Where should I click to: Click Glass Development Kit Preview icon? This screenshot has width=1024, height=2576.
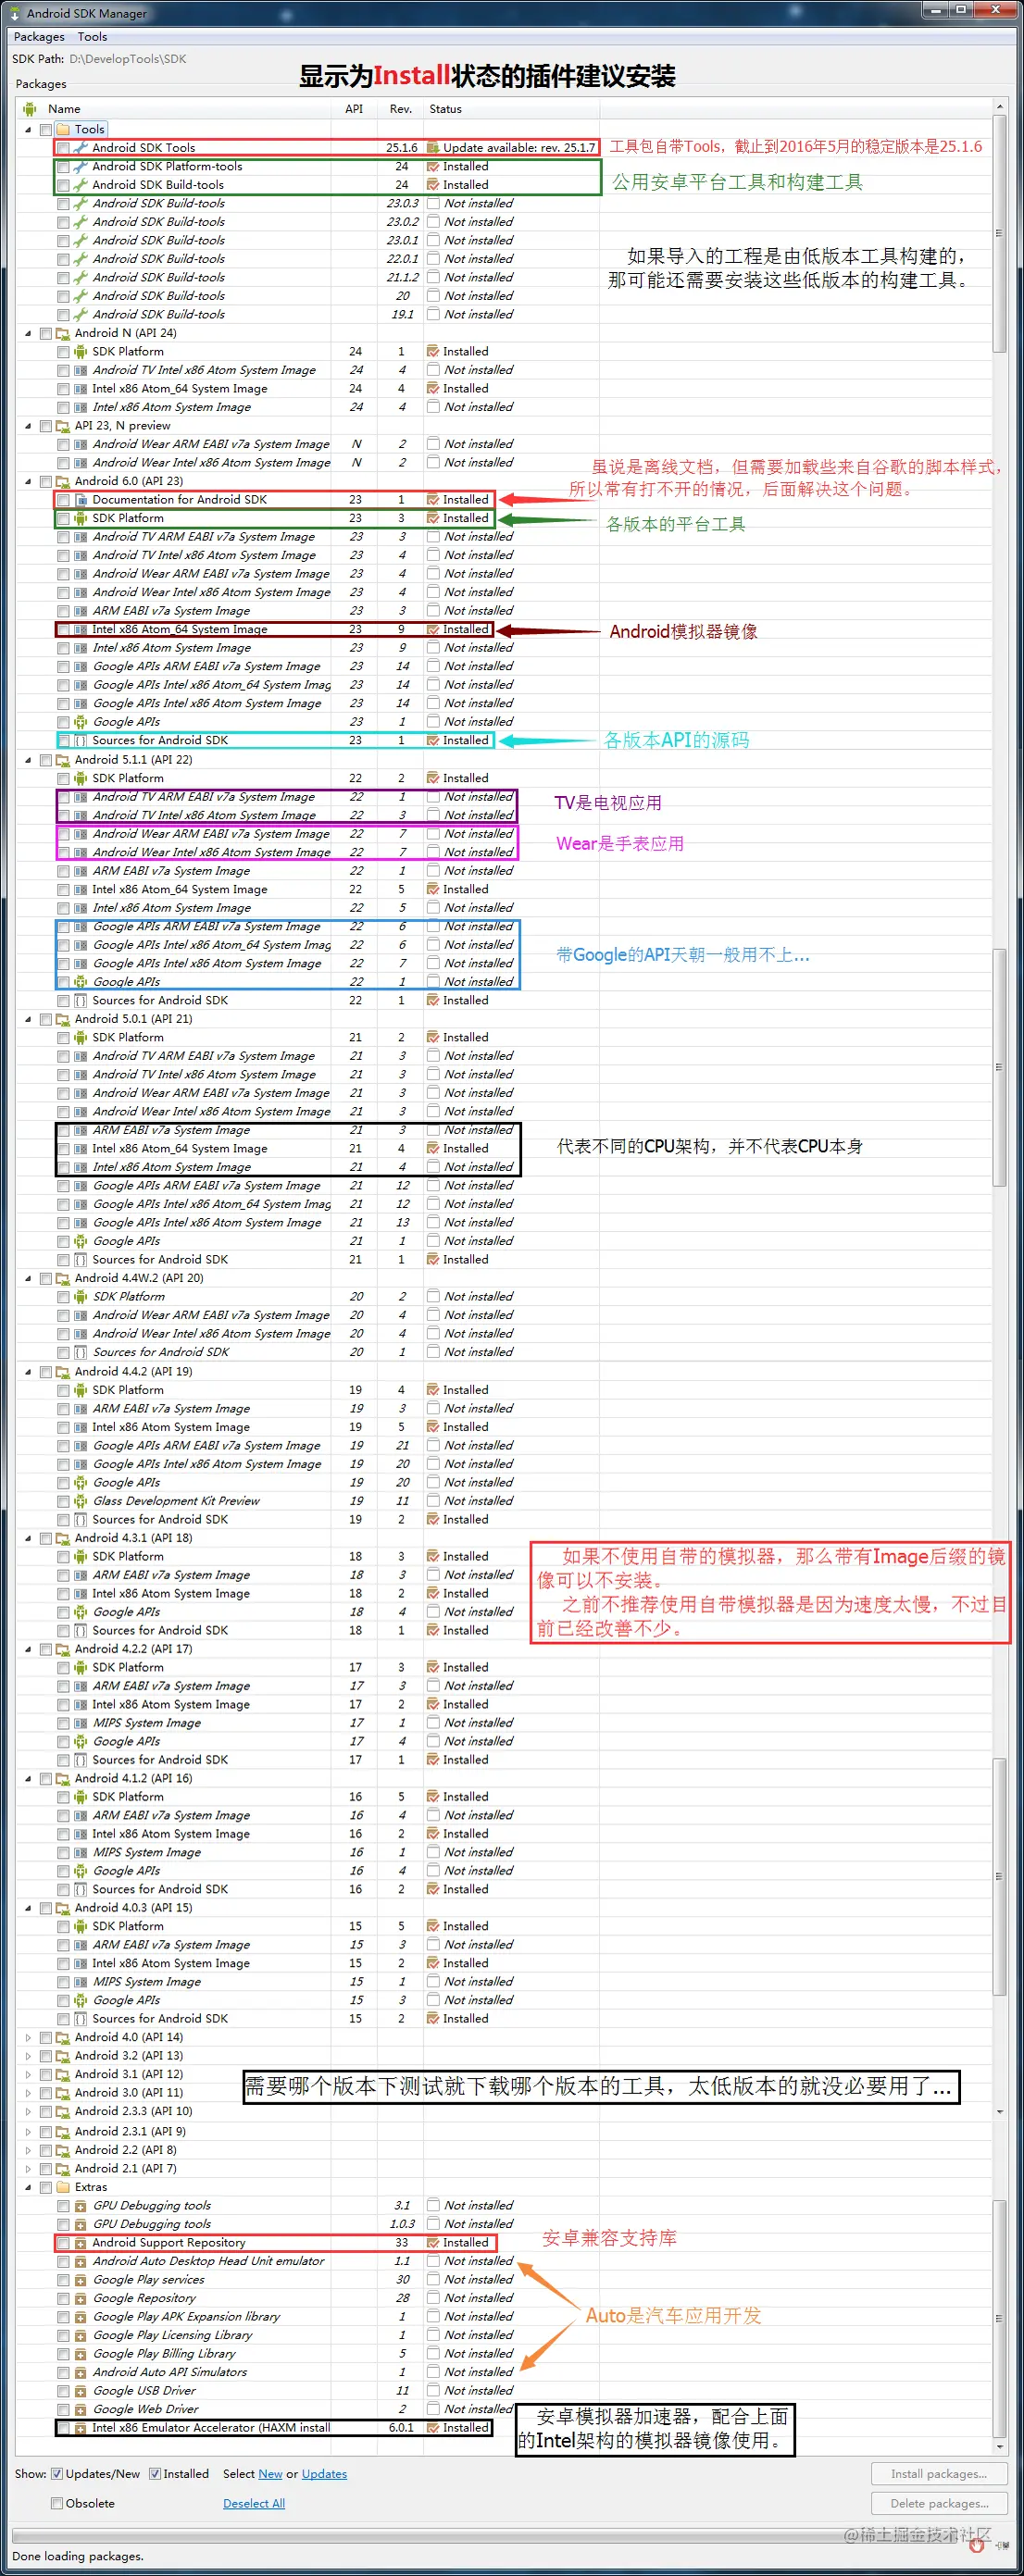tap(81, 1501)
